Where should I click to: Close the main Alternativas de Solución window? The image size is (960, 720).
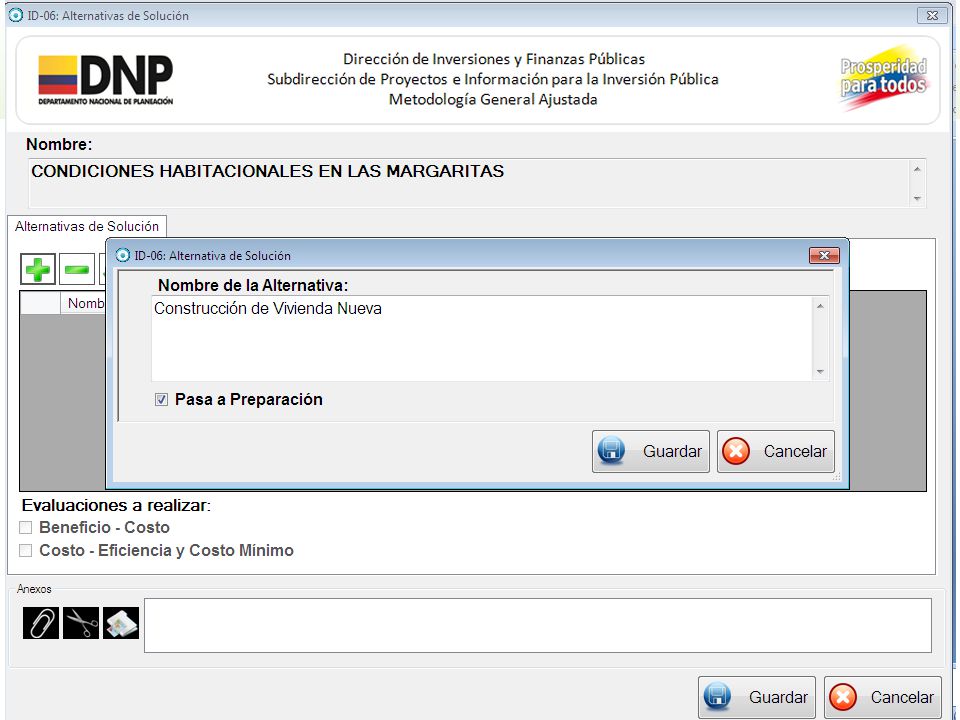pos(932,15)
